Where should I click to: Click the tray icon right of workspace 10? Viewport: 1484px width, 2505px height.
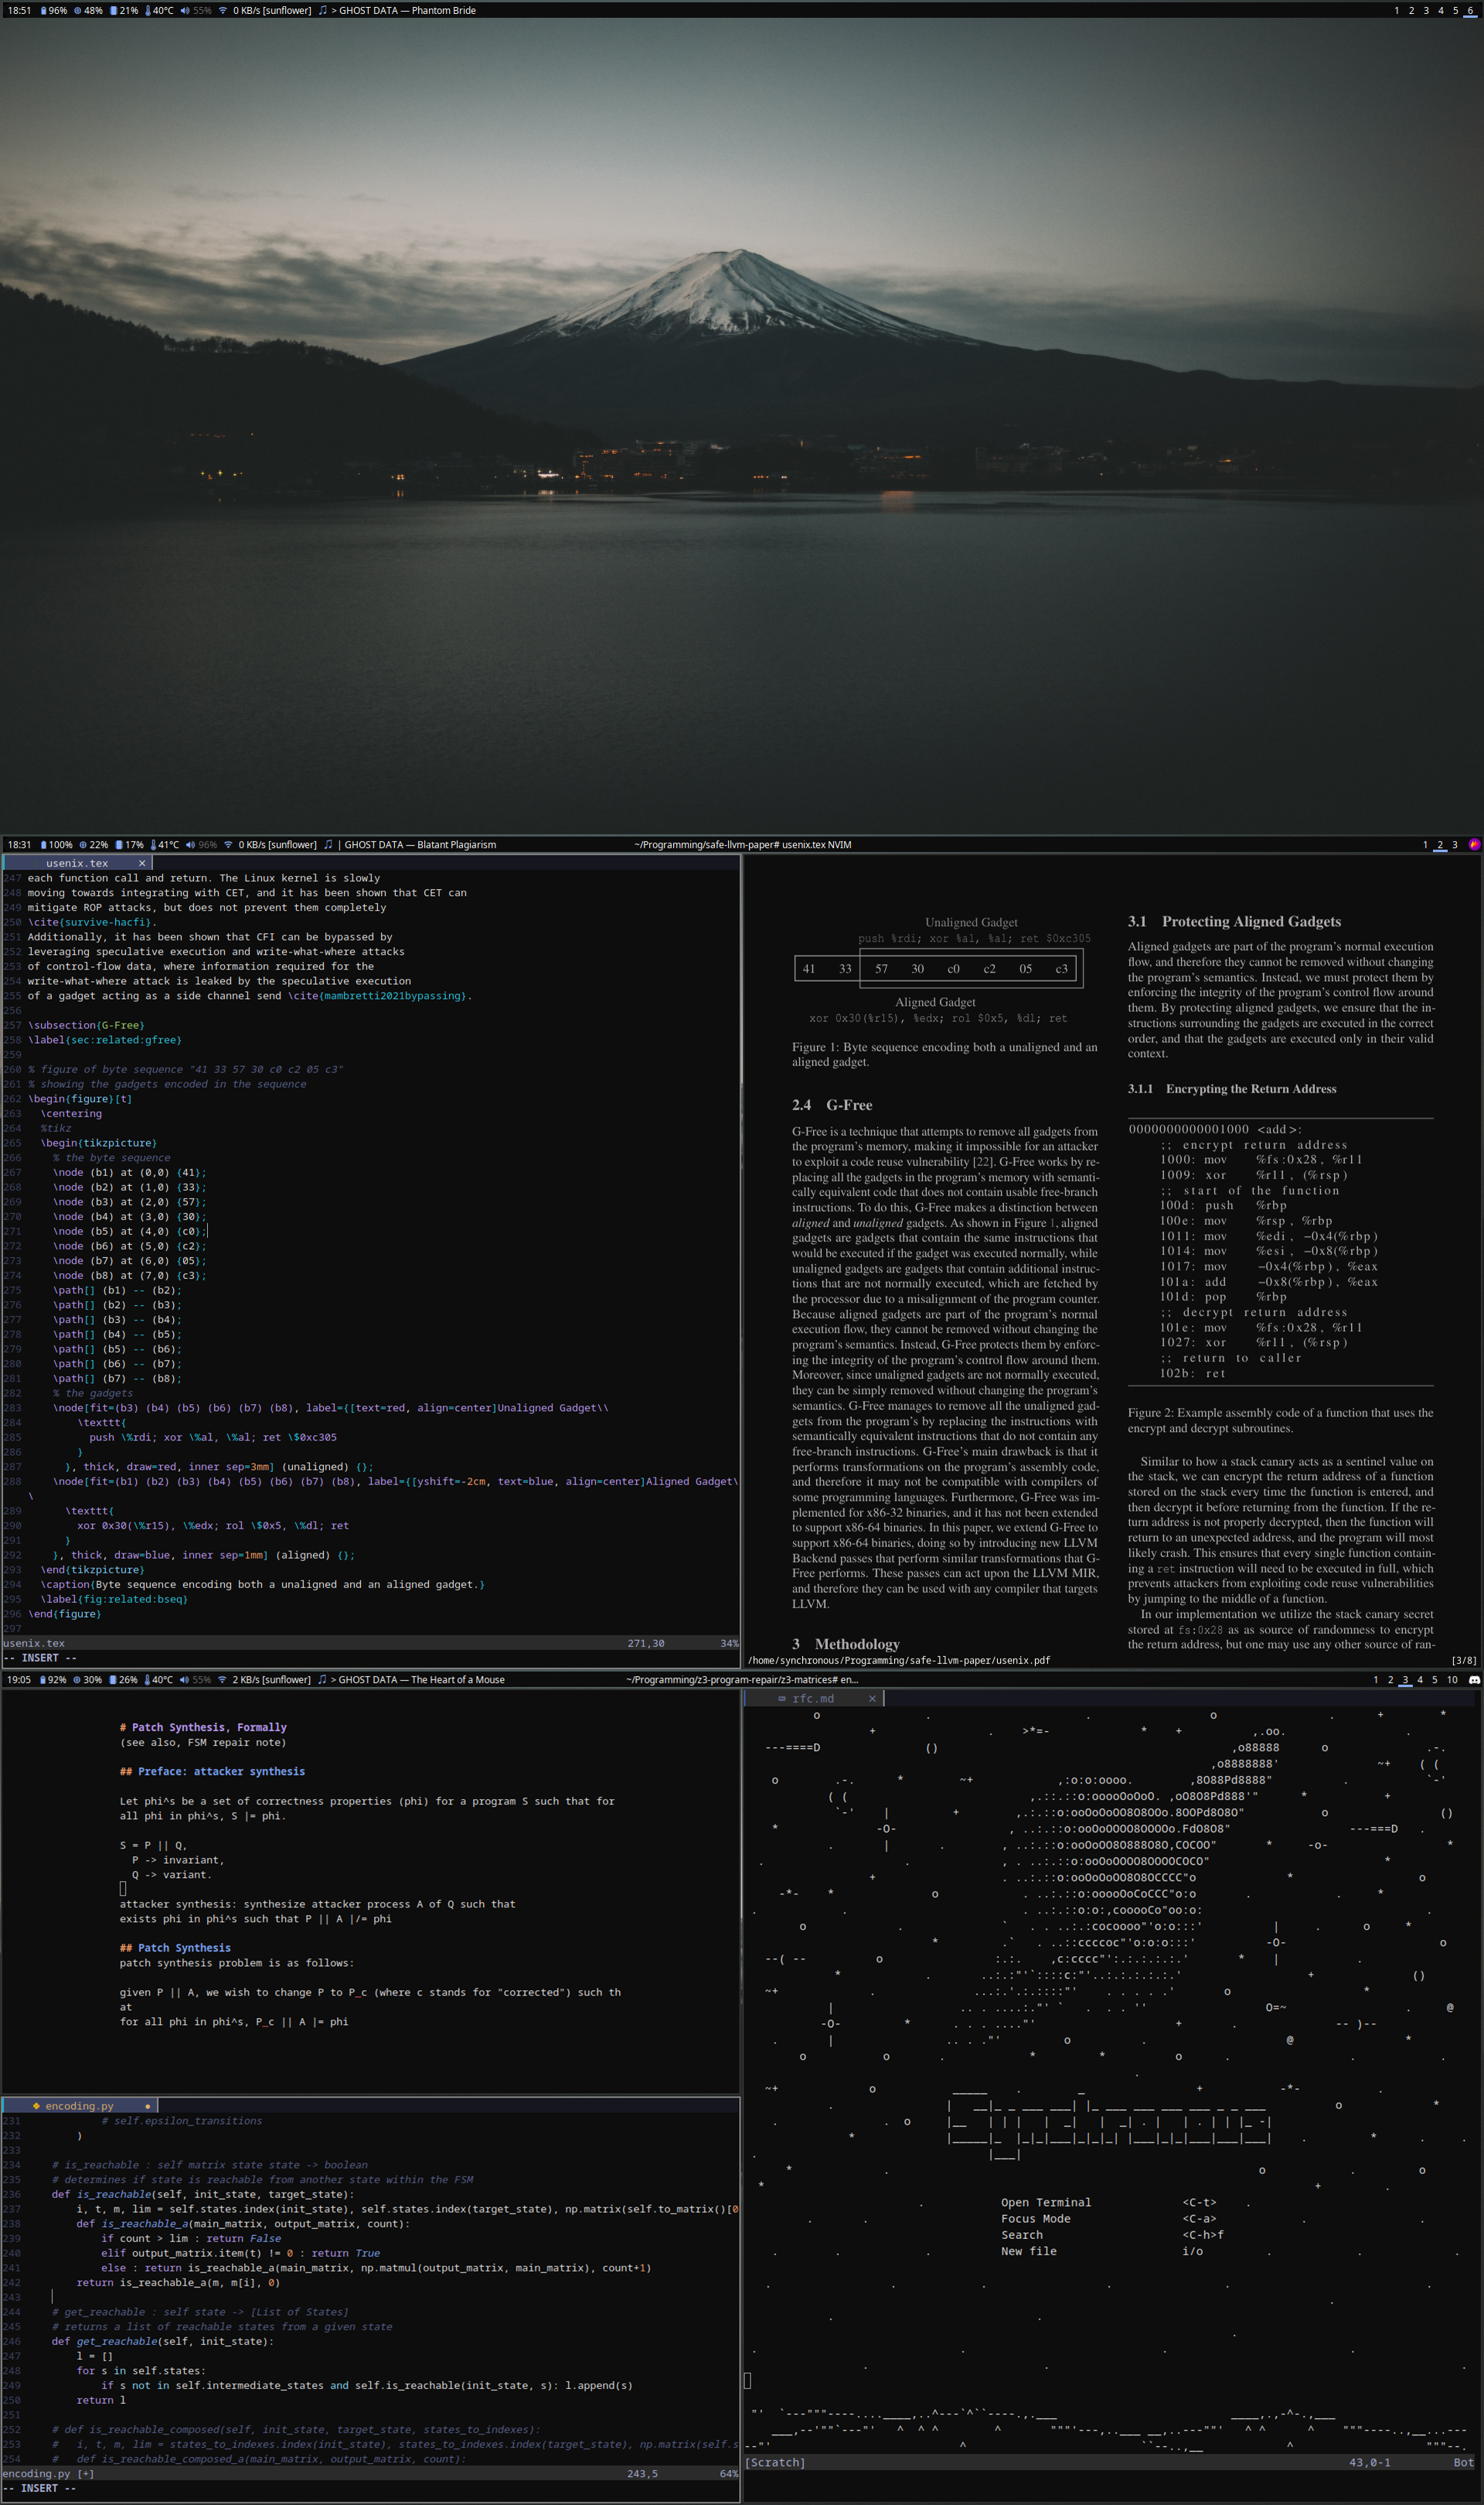point(1473,1680)
